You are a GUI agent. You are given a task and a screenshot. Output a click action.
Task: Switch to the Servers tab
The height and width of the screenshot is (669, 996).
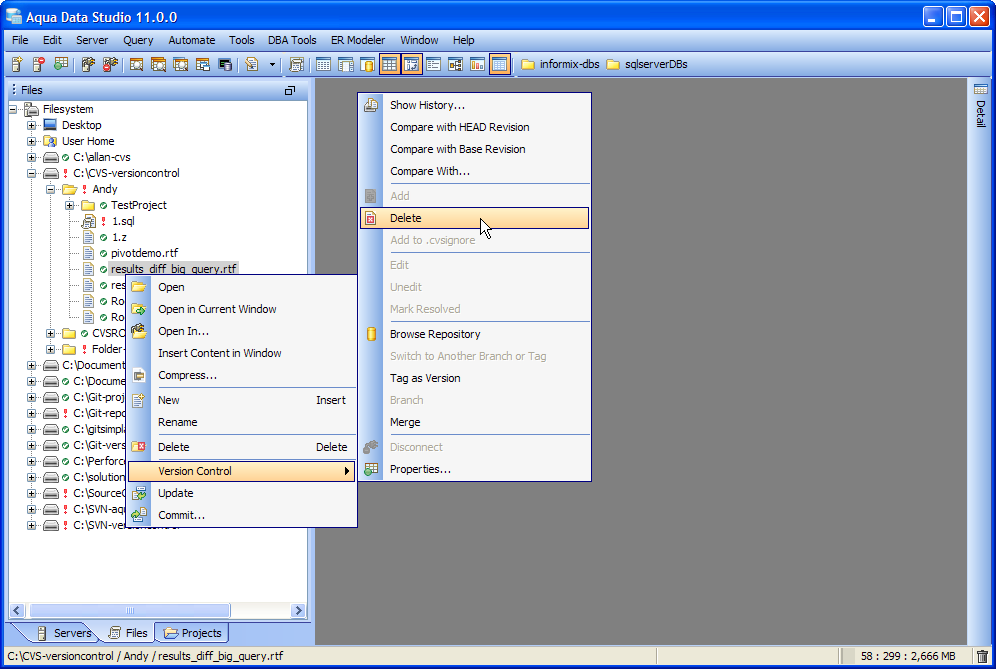coord(64,633)
